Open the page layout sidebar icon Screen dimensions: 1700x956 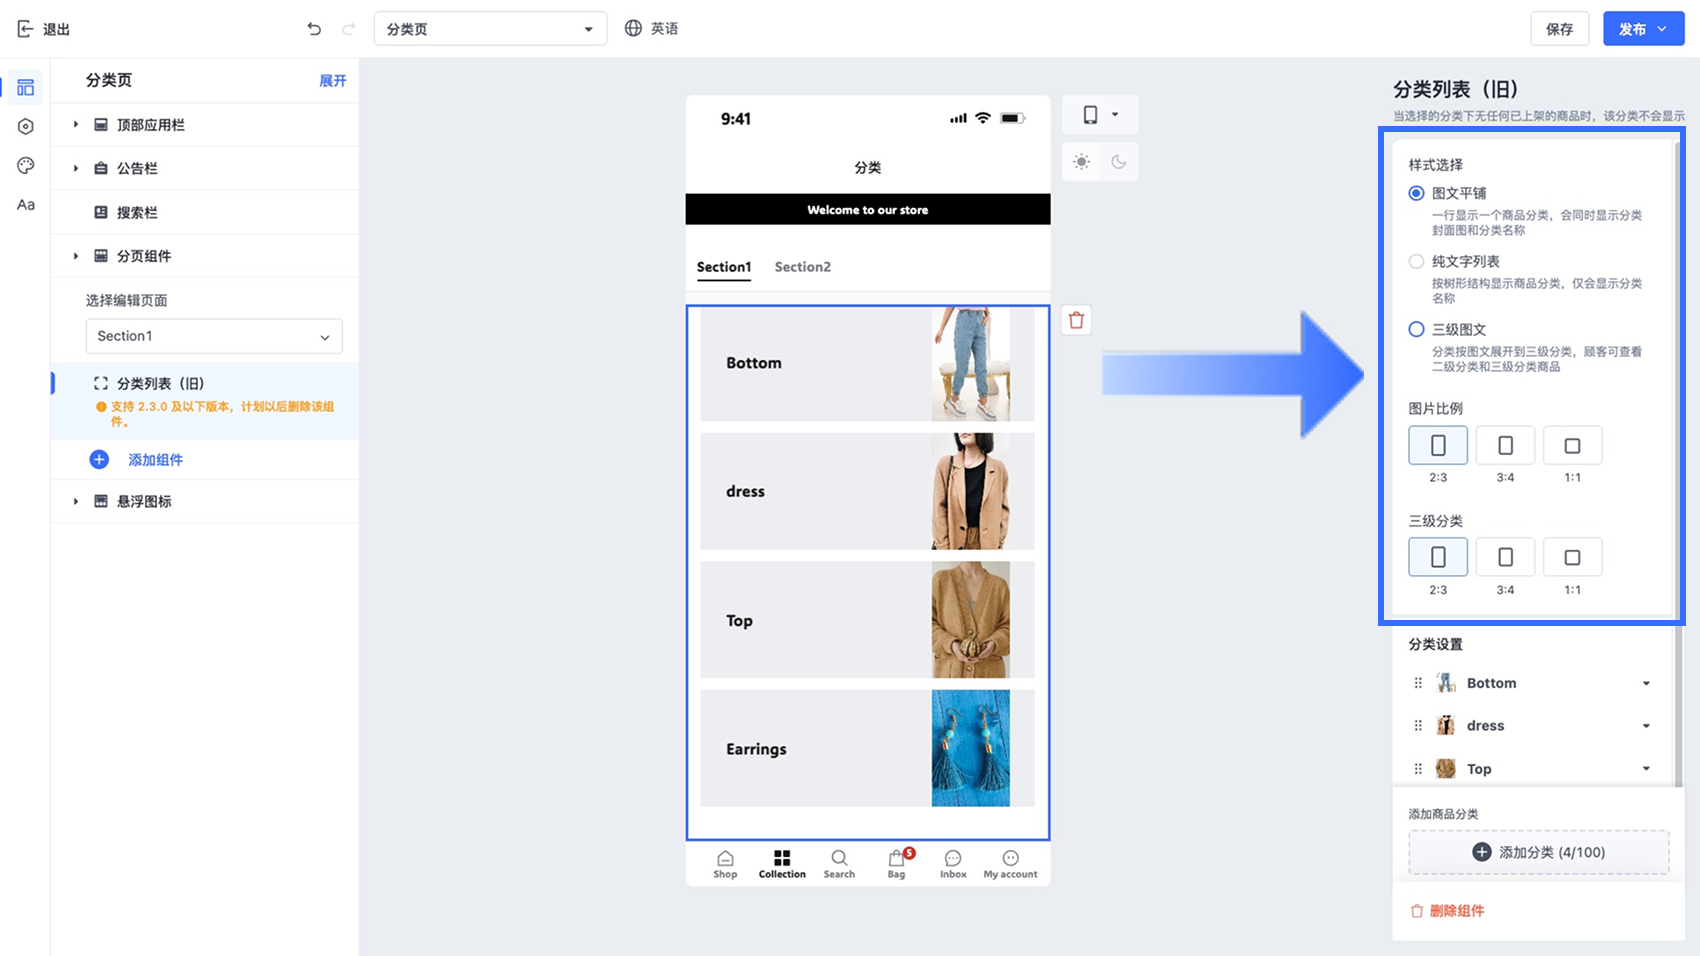point(26,88)
